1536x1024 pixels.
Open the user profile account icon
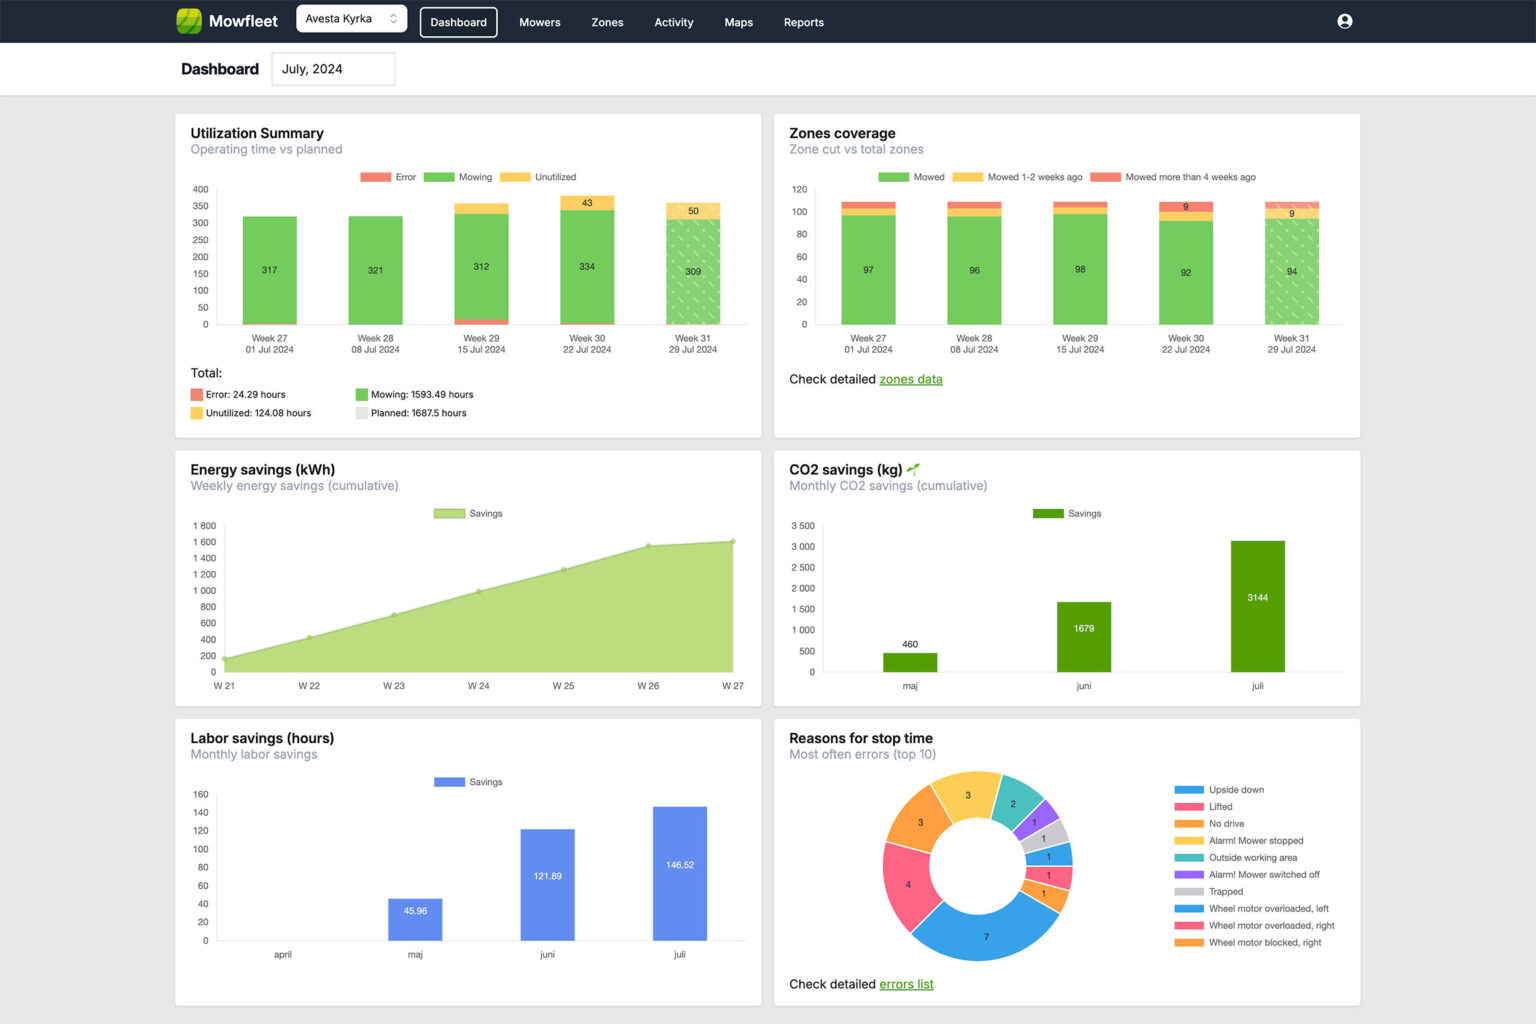[1344, 21]
